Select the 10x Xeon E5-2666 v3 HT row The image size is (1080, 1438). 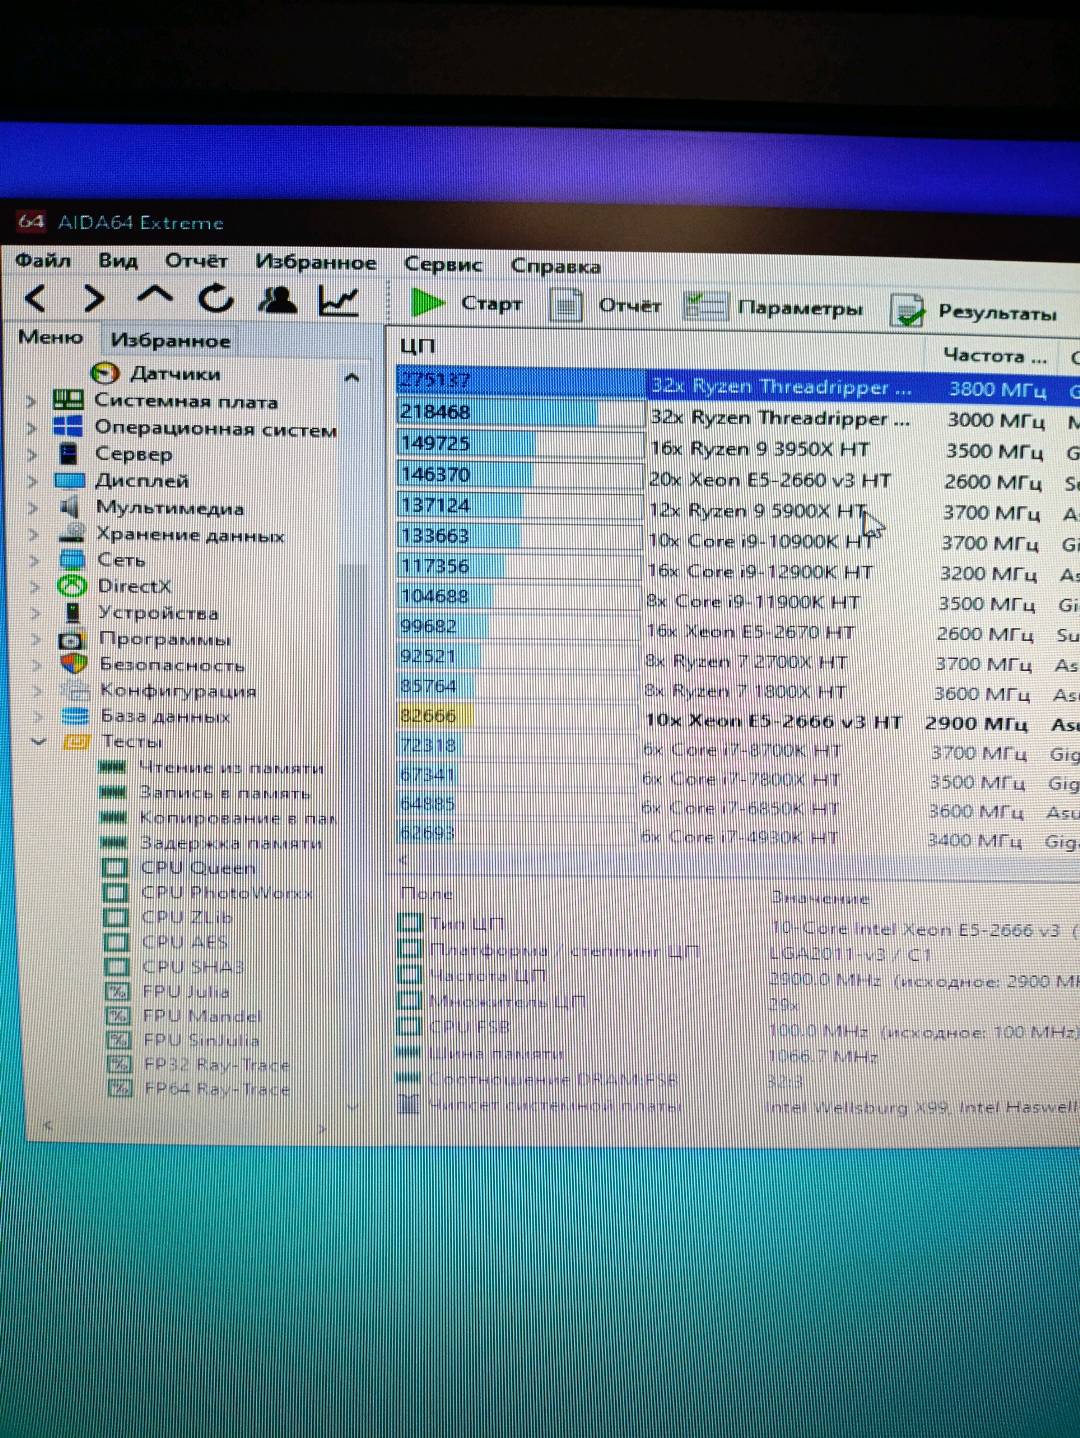tap(772, 721)
